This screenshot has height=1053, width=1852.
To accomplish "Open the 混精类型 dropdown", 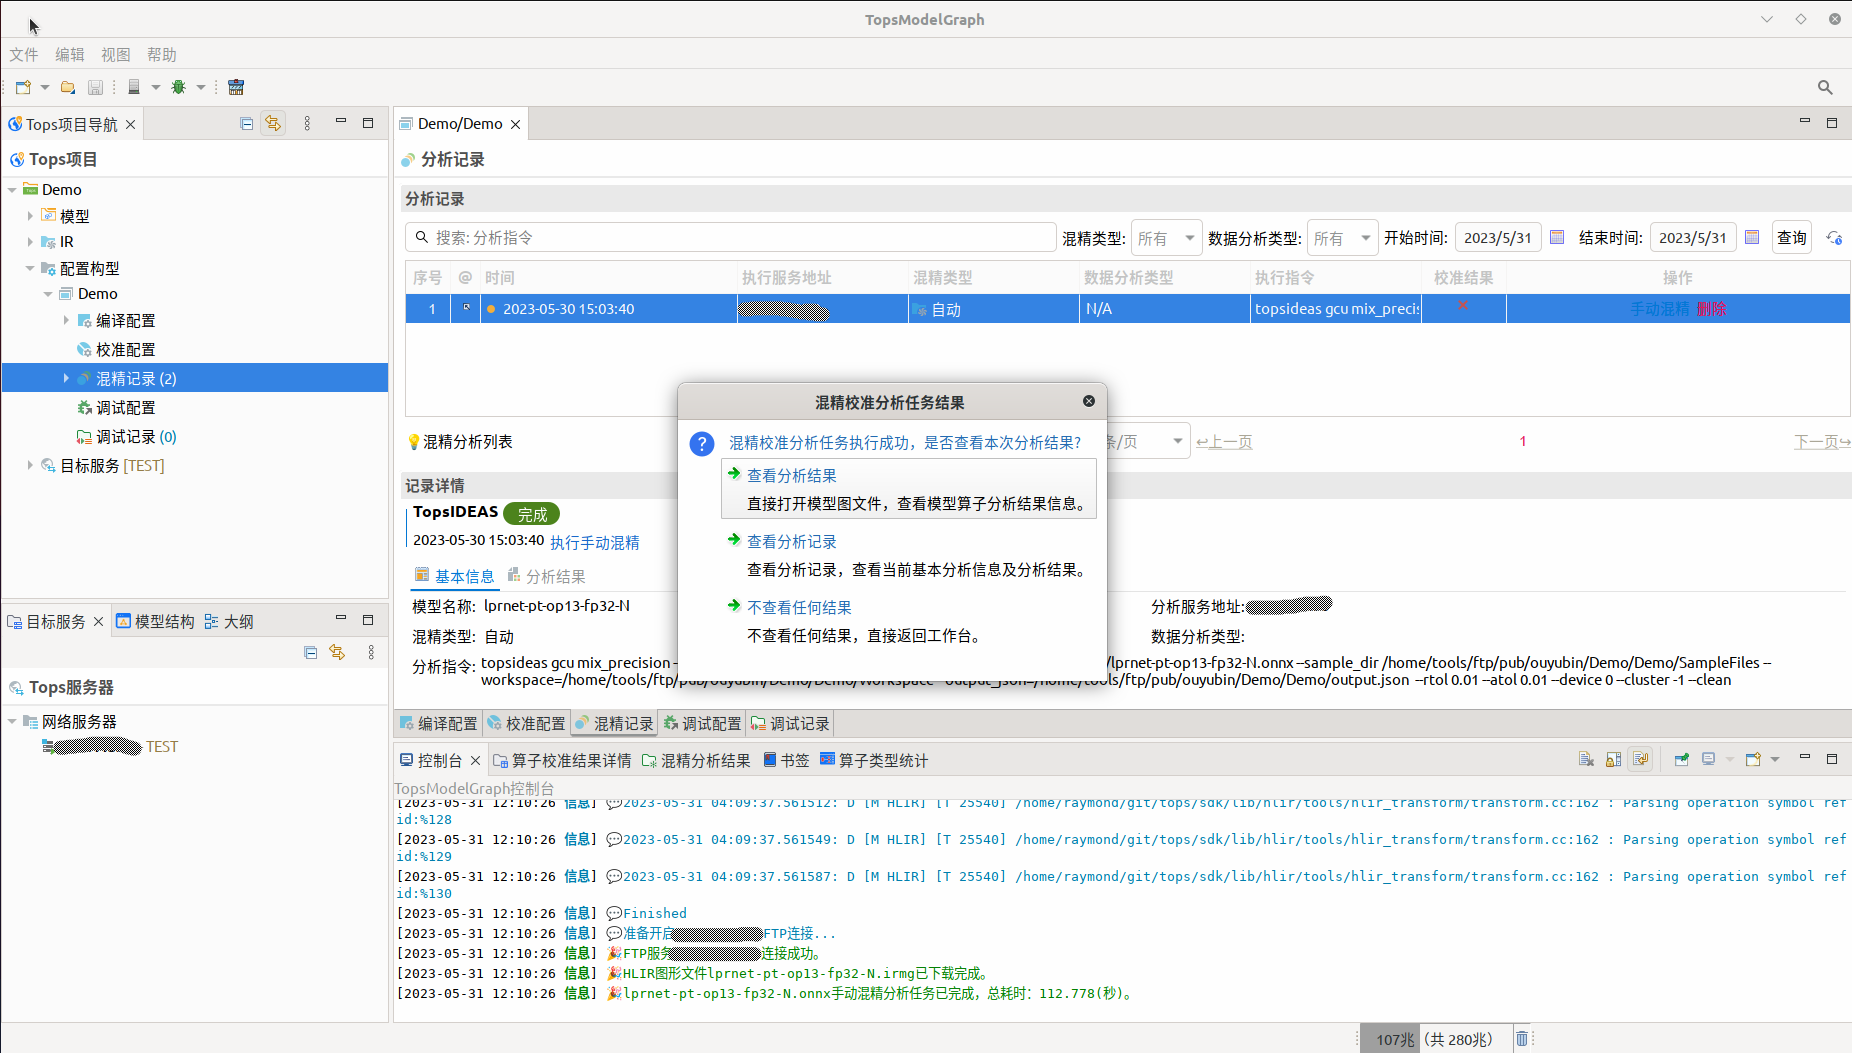I will tap(1166, 238).
